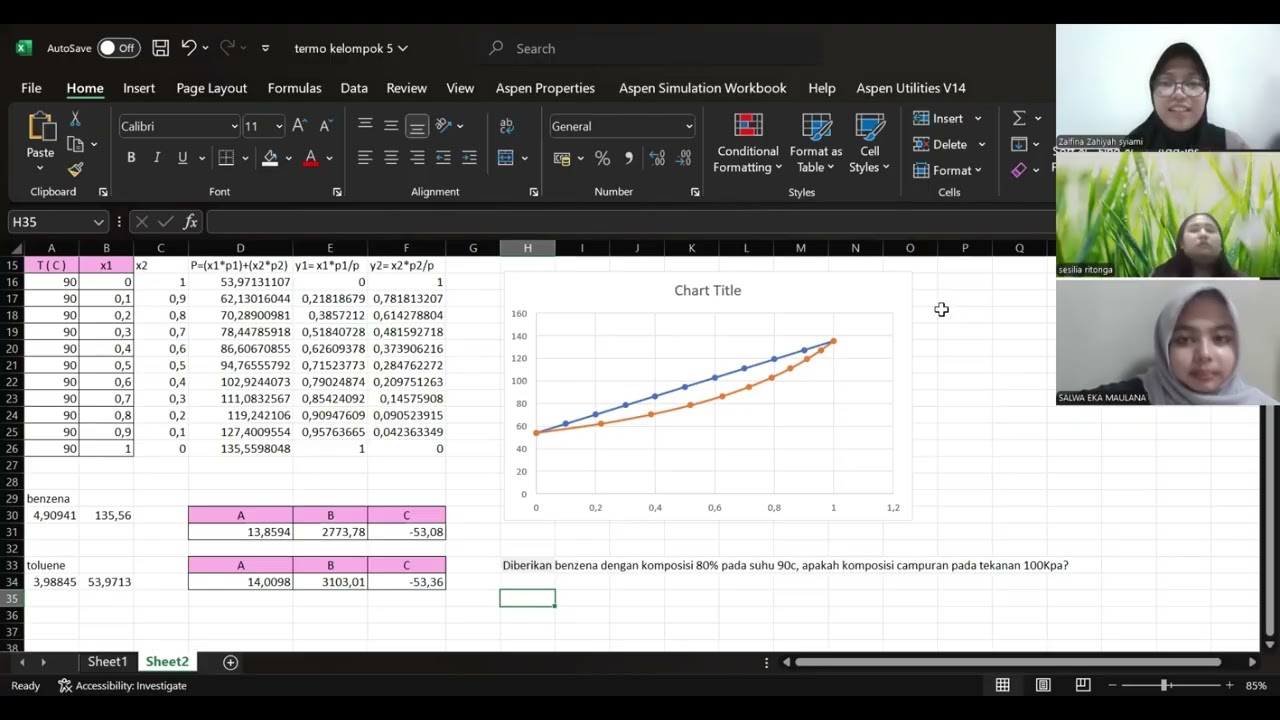This screenshot has height=720, width=1280.
Task: Apply the red font color
Action: pyautogui.click(x=311, y=158)
